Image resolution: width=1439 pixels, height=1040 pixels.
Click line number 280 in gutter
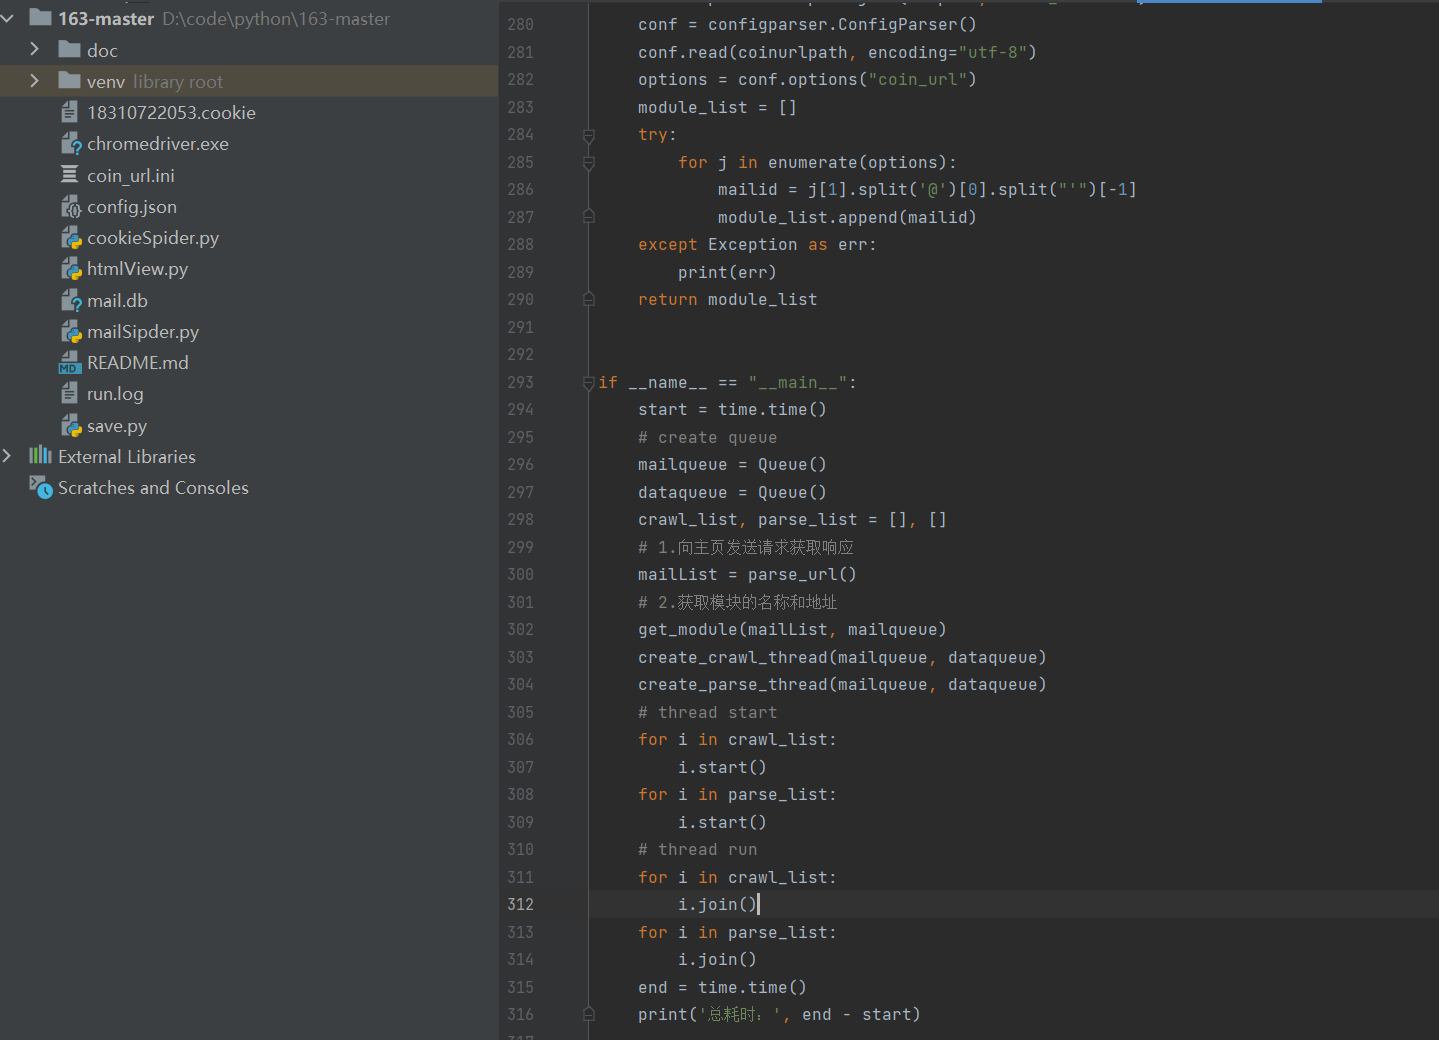[520, 24]
